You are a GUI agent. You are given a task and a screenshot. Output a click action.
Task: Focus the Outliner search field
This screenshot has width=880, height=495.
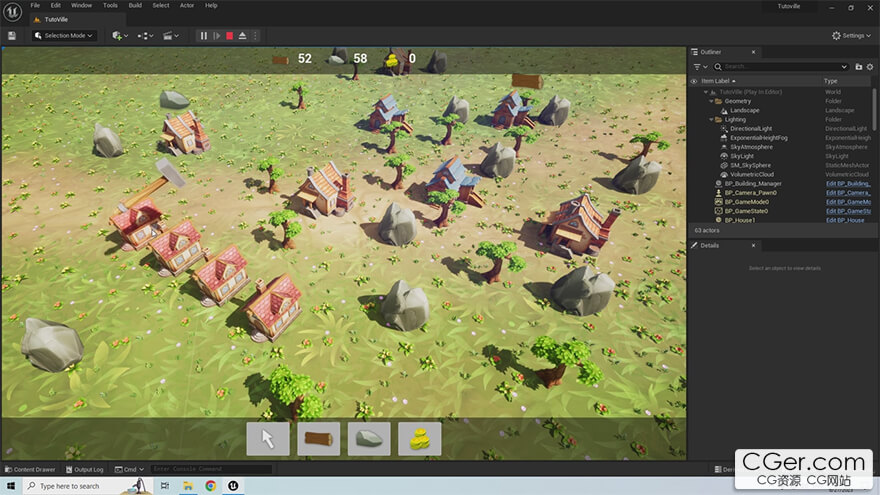780,67
